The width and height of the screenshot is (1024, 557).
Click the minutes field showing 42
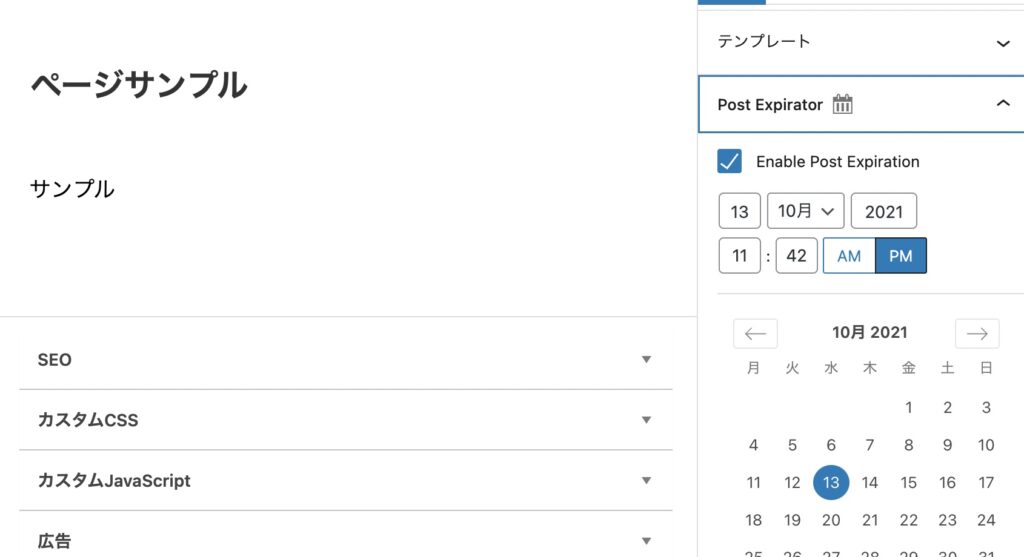click(x=796, y=256)
